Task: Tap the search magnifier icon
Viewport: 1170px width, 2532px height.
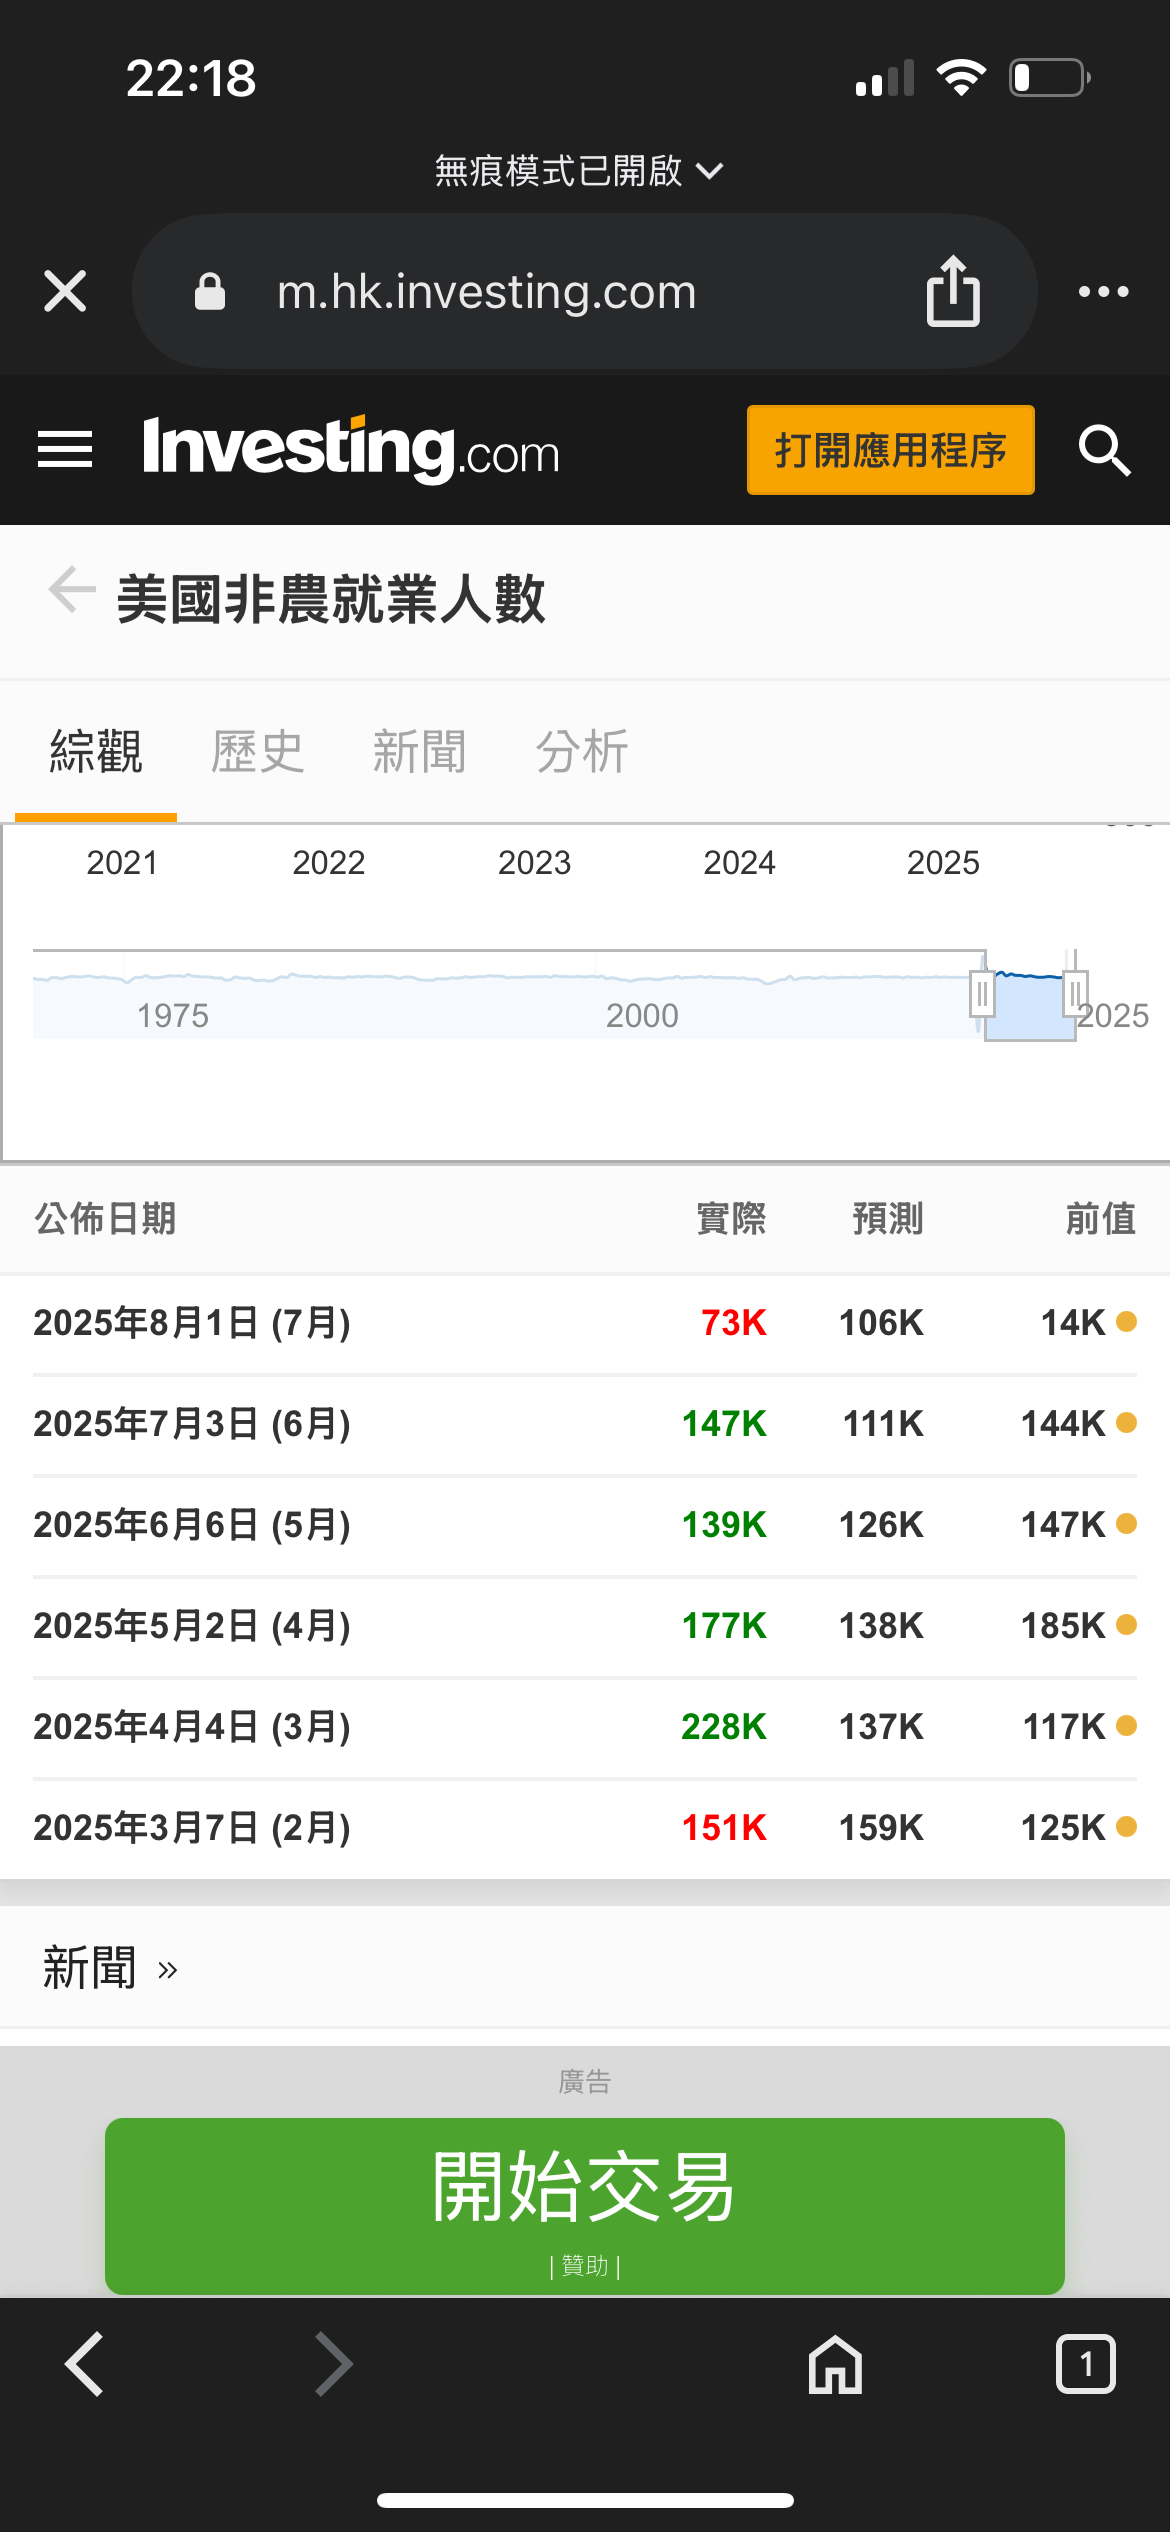Action: coord(1104,450)
